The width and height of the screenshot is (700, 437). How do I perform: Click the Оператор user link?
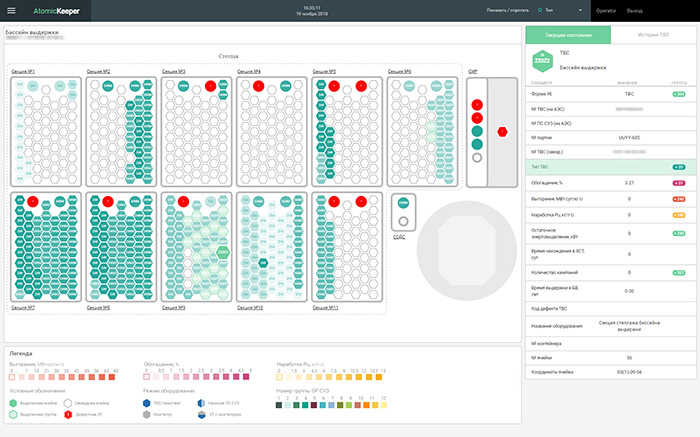(605, 11)
